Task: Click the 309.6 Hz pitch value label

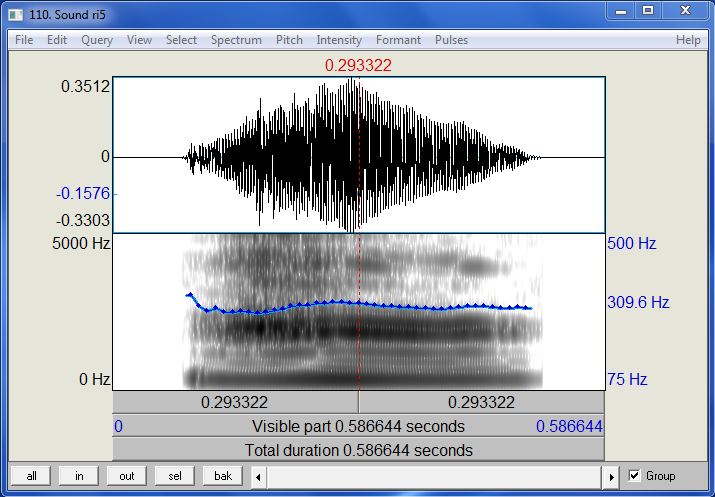Action: 638,302
